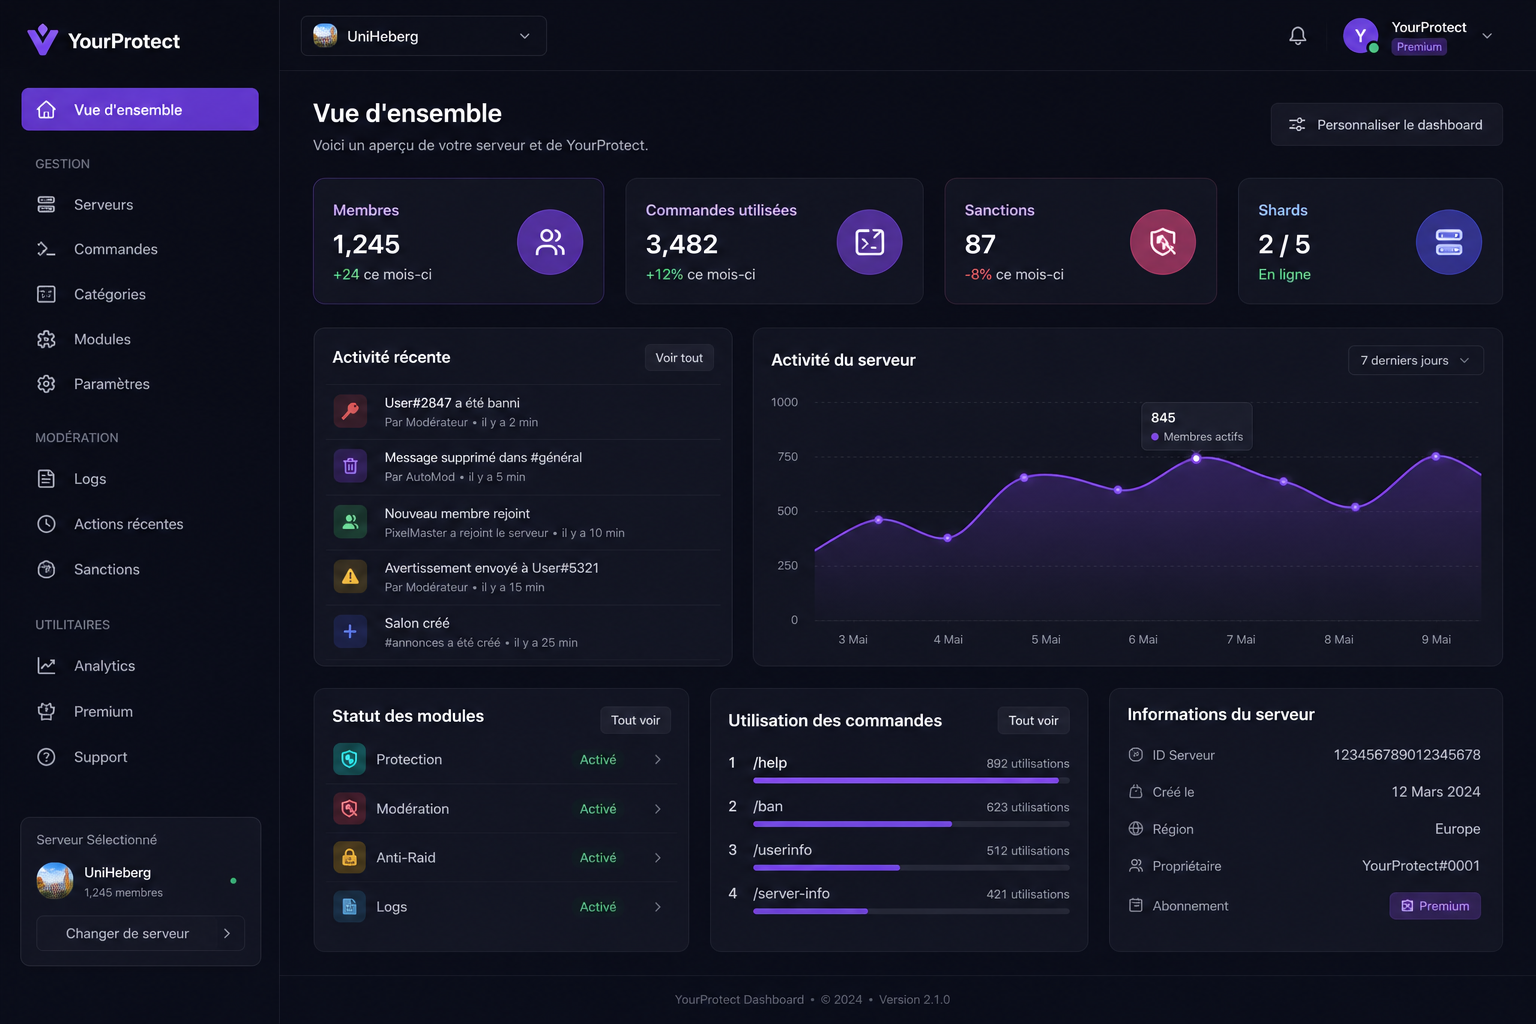Image resolution: width=1536 pixels, height=1024 pixels.
Task: Open the 7 derniers jours period dropdown
Action: point(1416,360)
